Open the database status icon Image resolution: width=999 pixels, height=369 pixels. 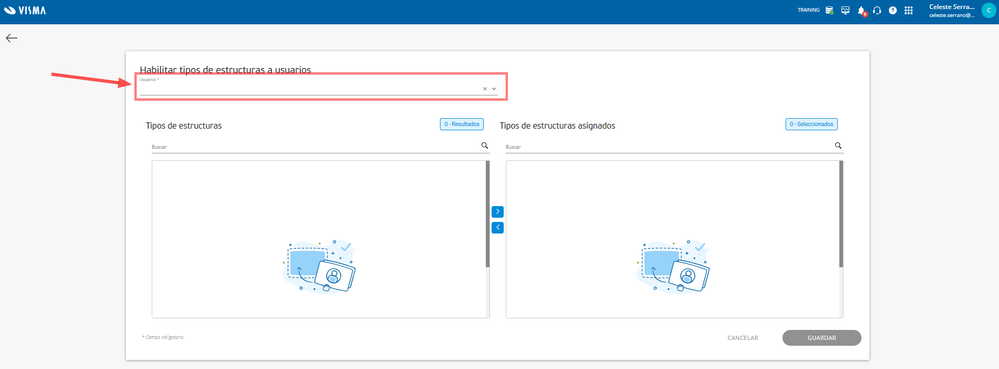(830, 10)
